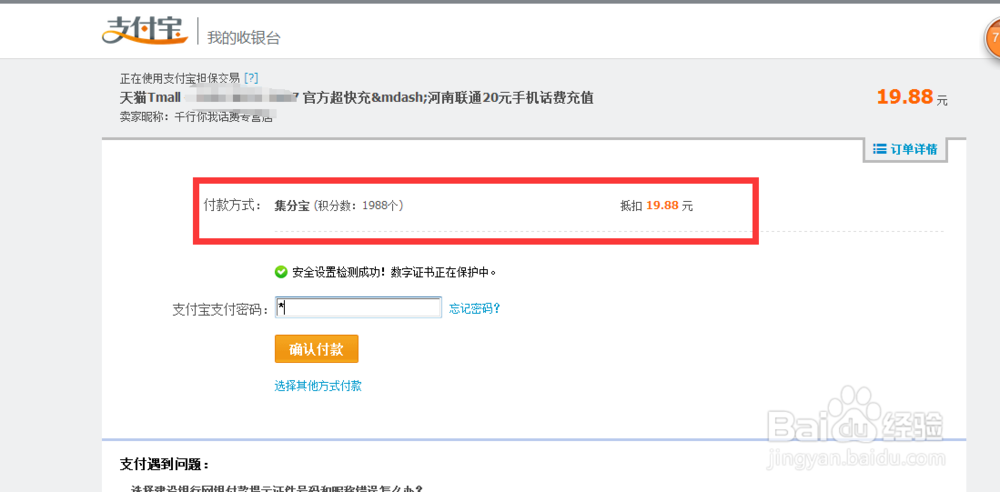Screen dimensions: 1000x492
Task: Click the 安全设置检测成功 status message
Action: [394, 272]
